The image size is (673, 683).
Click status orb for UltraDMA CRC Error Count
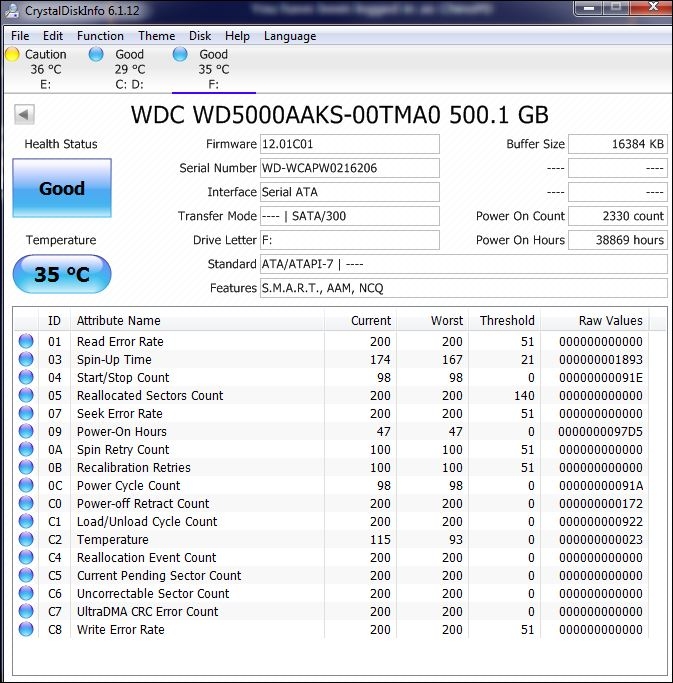point(26,611)
